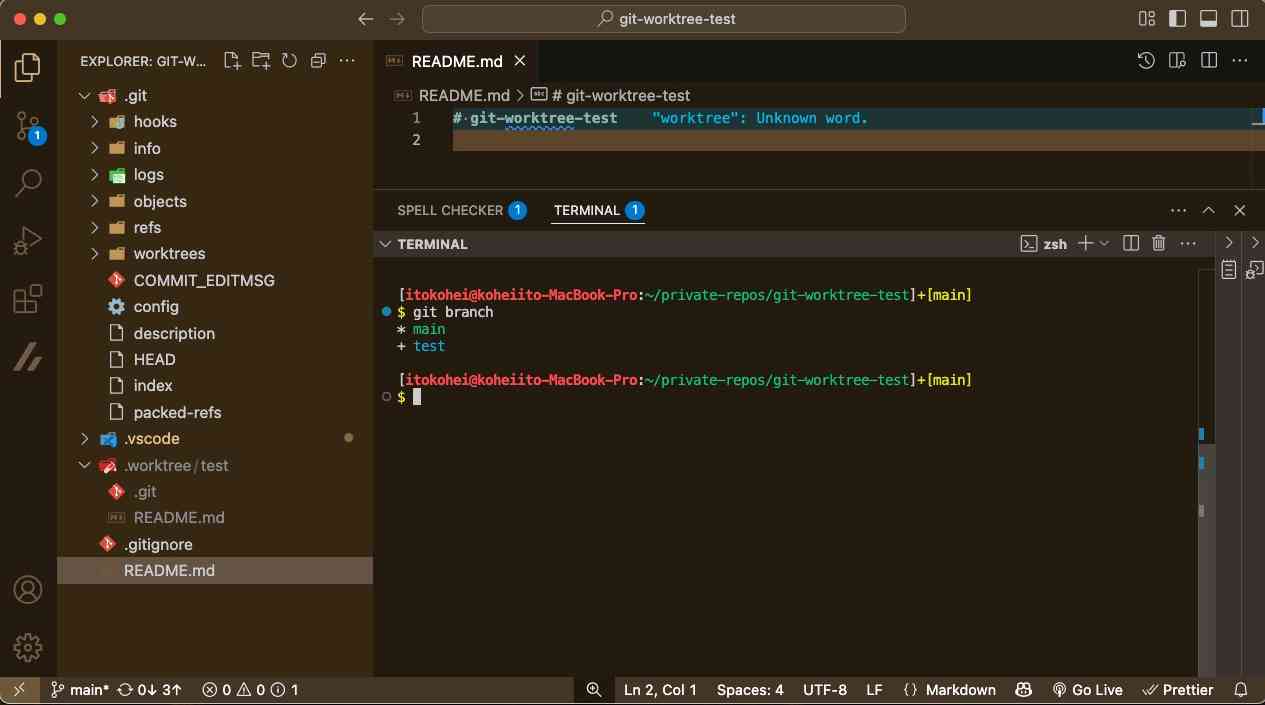Screen dimensions: 1265x705
Task: Open Run and Debug view
Action: pos(28,241)
